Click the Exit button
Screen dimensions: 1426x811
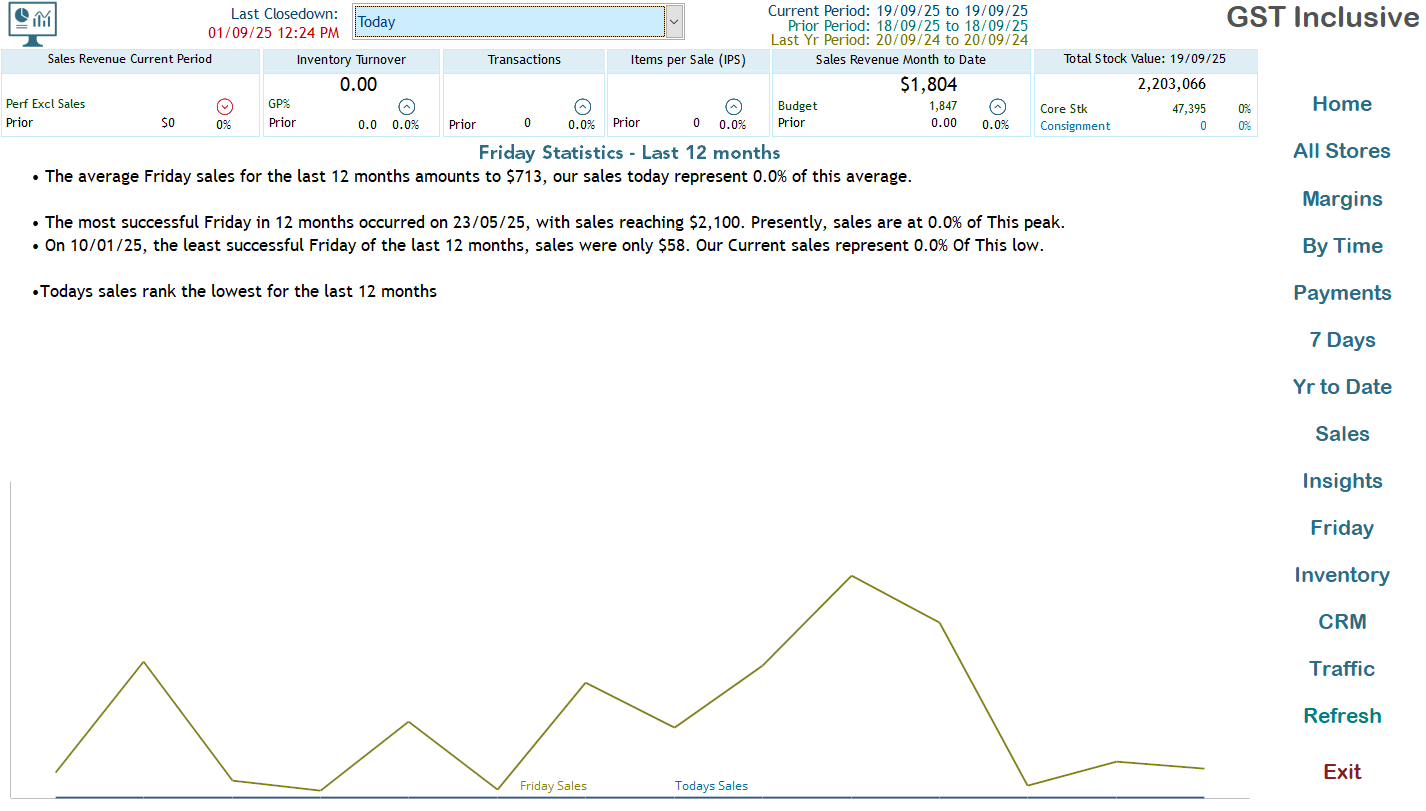1341,771
